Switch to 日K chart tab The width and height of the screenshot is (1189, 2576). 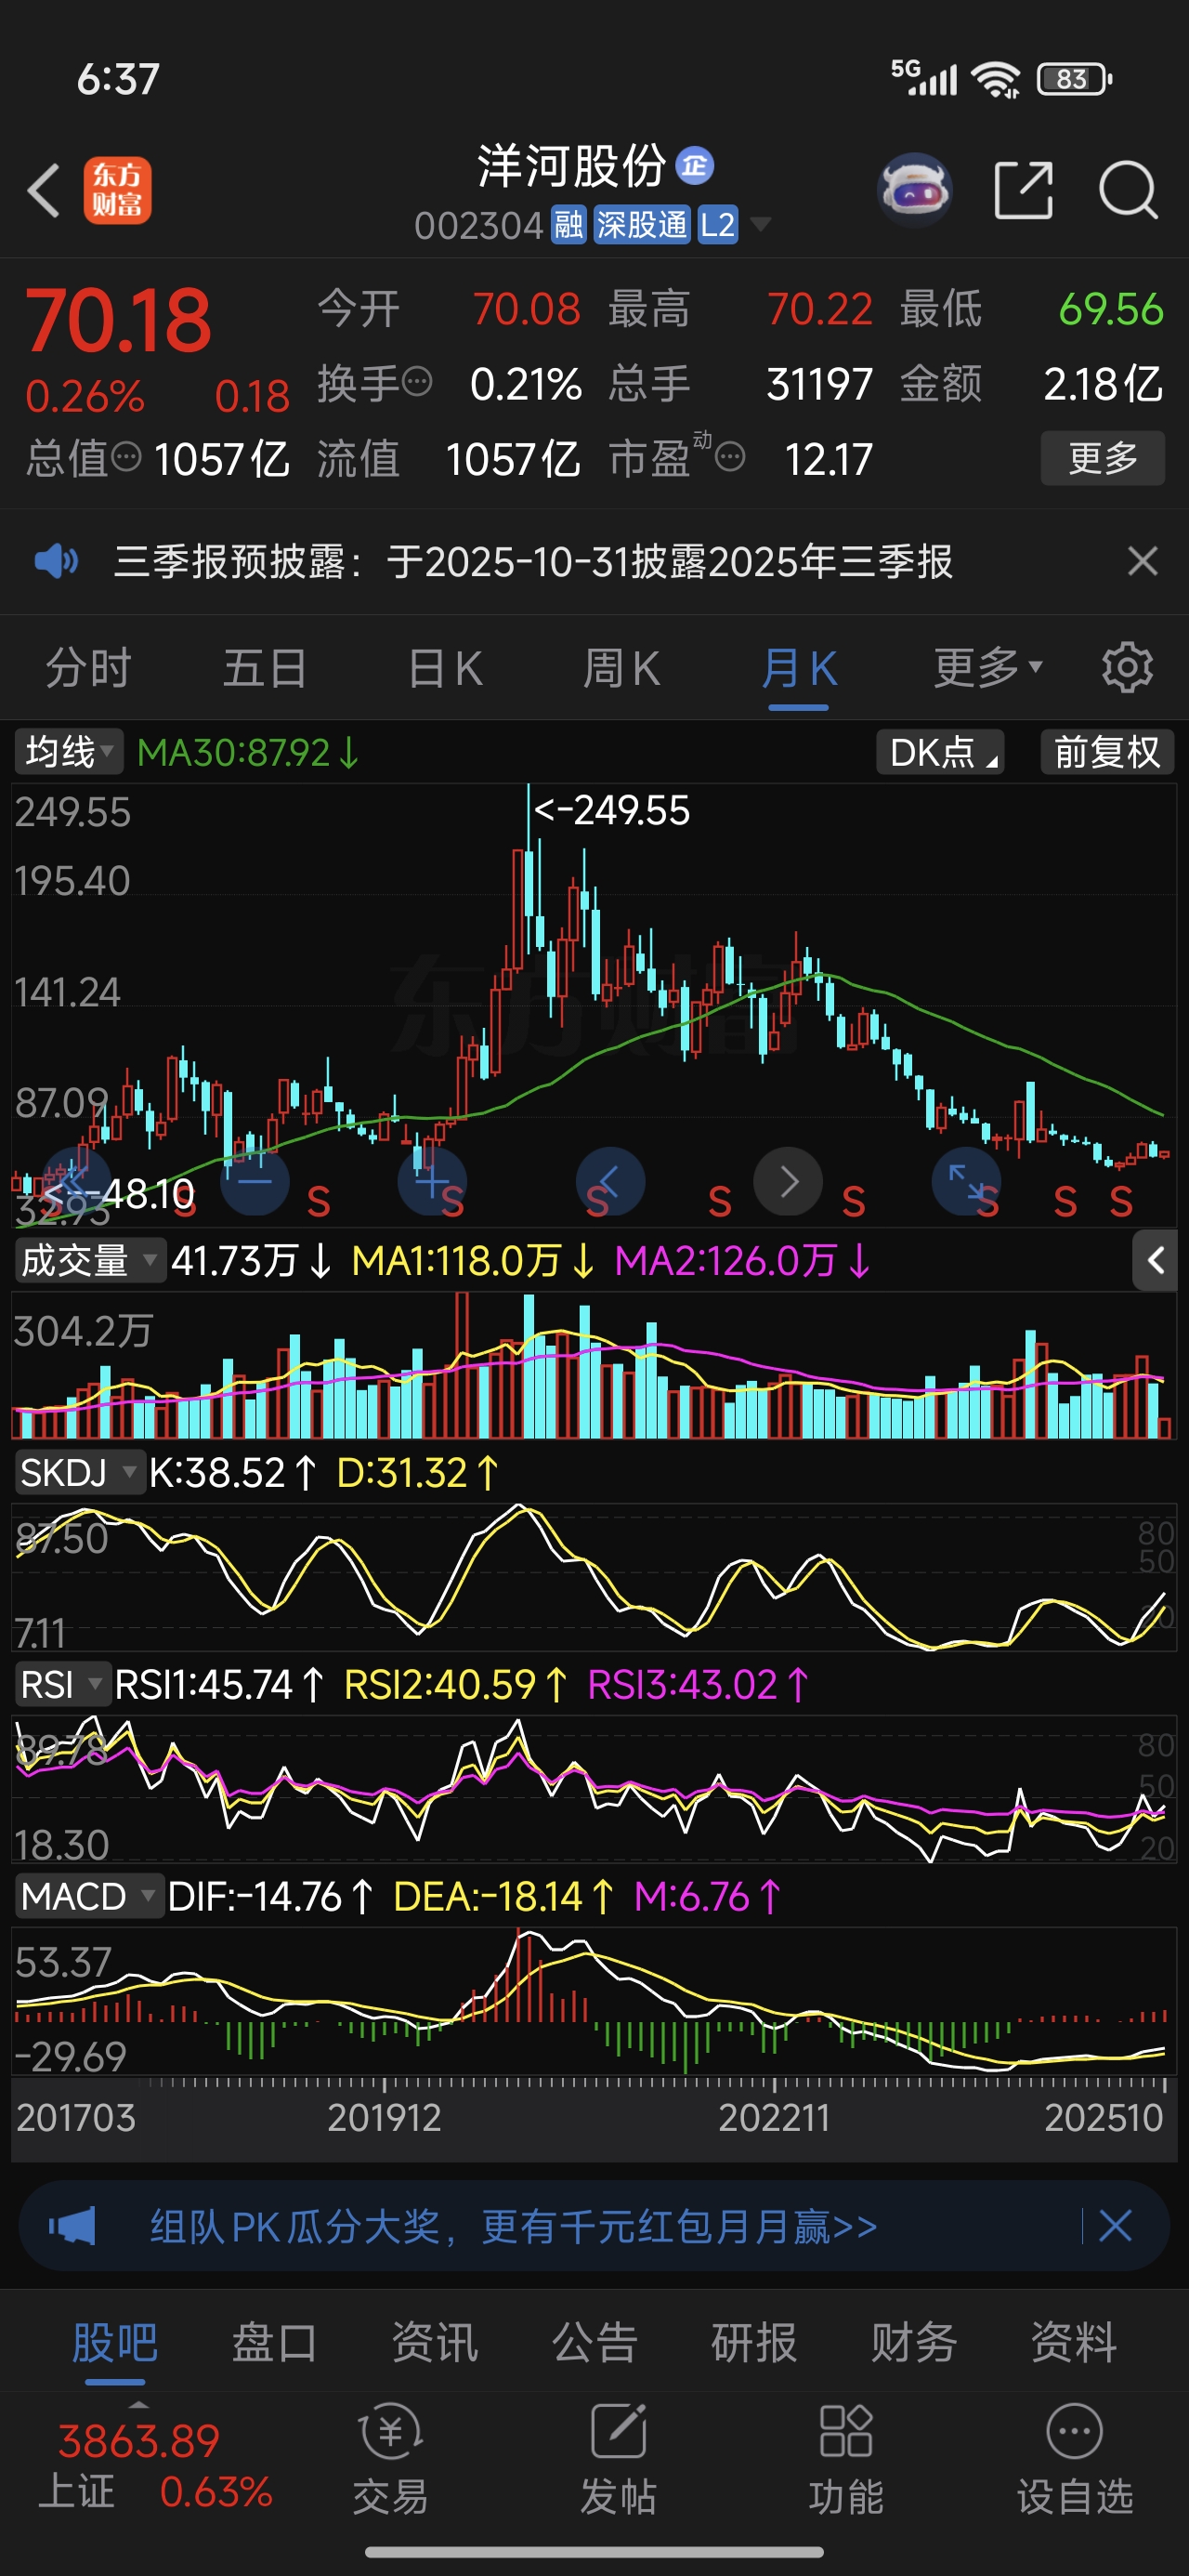(445, 667)
